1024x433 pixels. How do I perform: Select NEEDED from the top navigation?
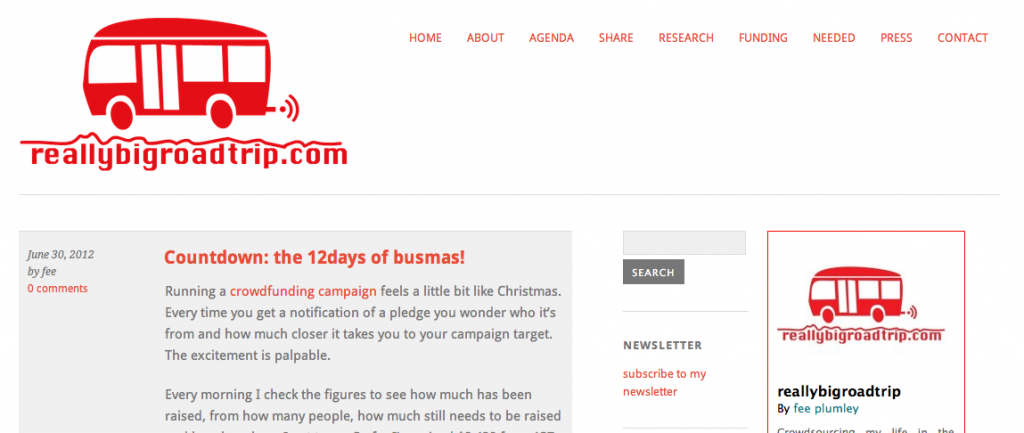(833, 38)
